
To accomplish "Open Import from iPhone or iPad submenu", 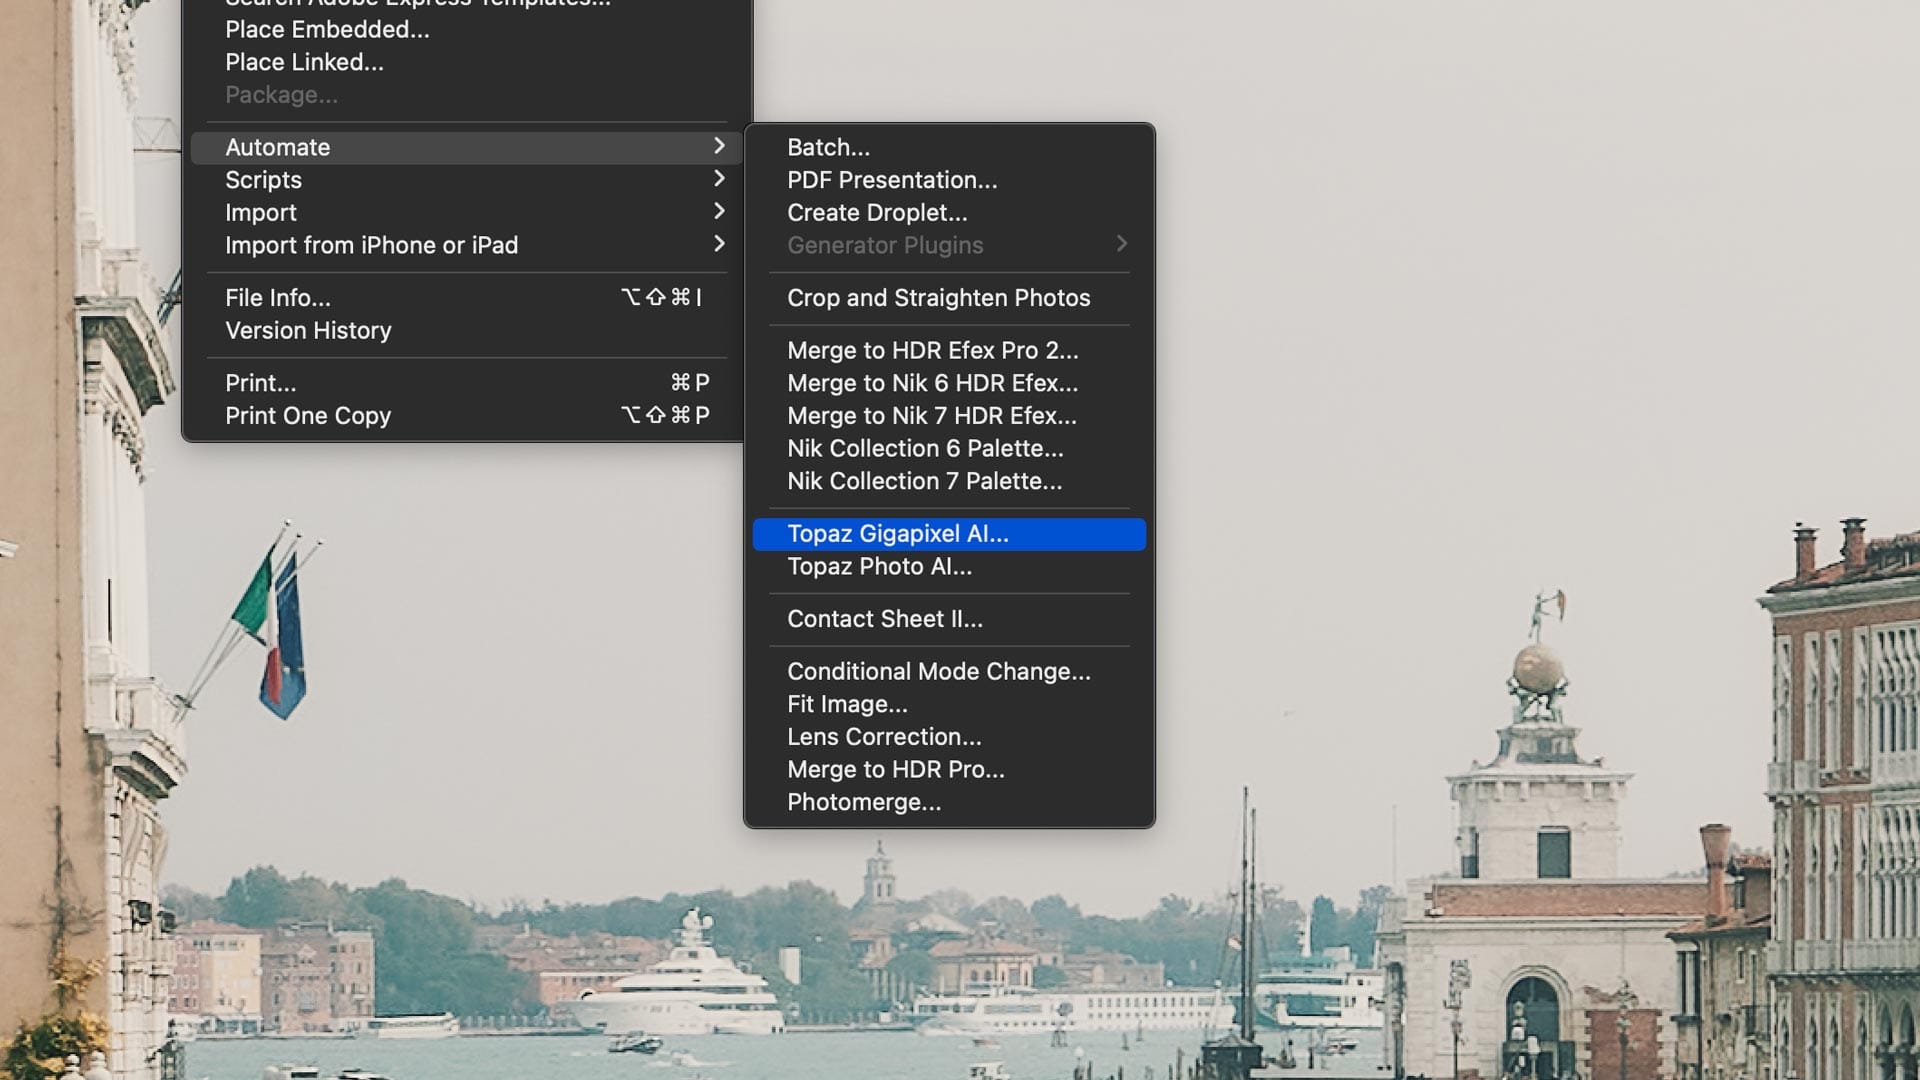I will point(371,245).
